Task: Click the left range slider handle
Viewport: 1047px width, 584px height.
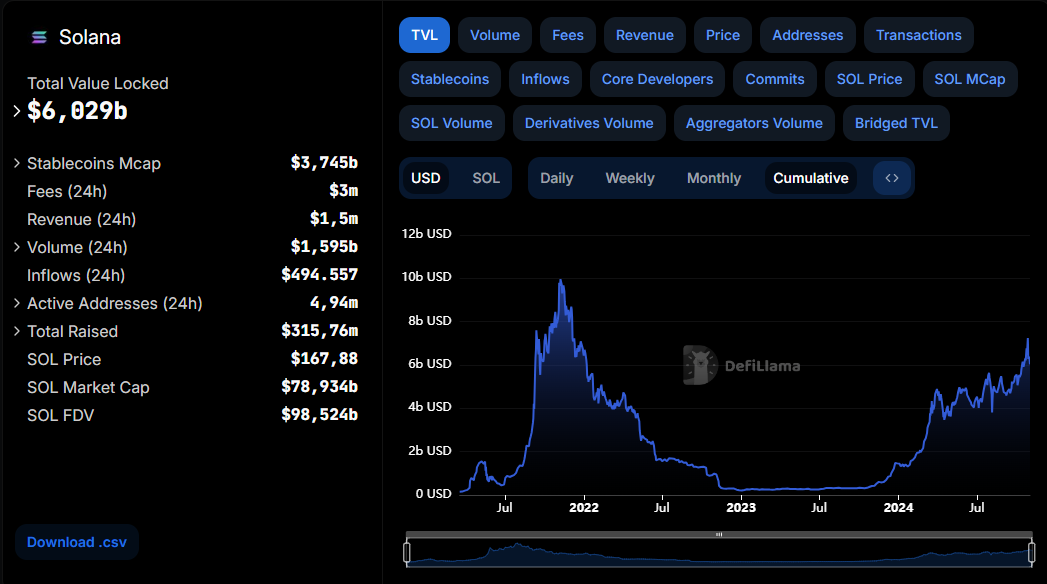Action: [x=407, y=553]
